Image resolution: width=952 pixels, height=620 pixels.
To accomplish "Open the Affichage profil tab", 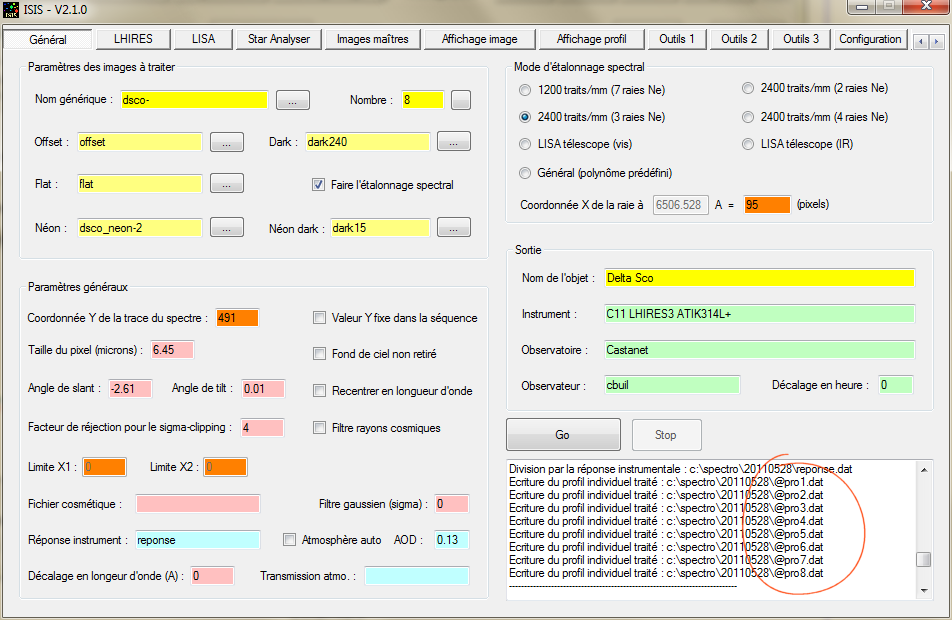I will coord(591,39).
